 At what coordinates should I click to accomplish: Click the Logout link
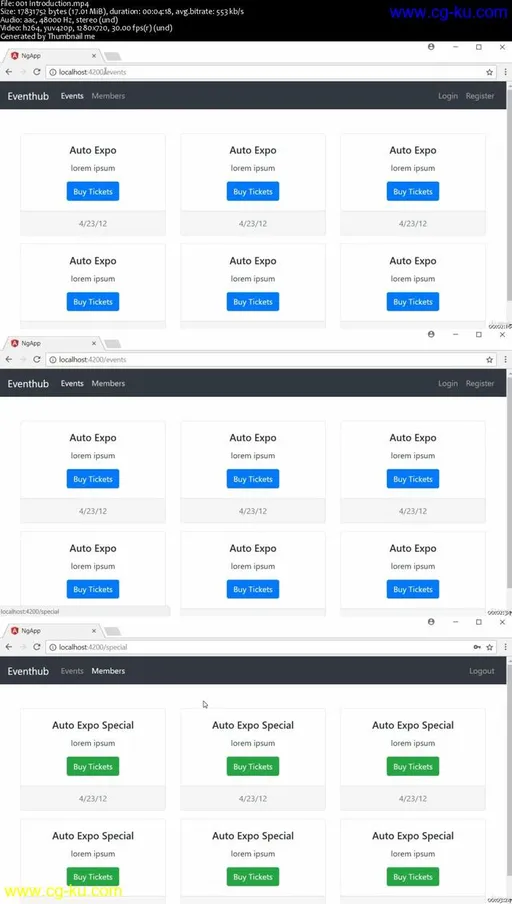[481, 671]
